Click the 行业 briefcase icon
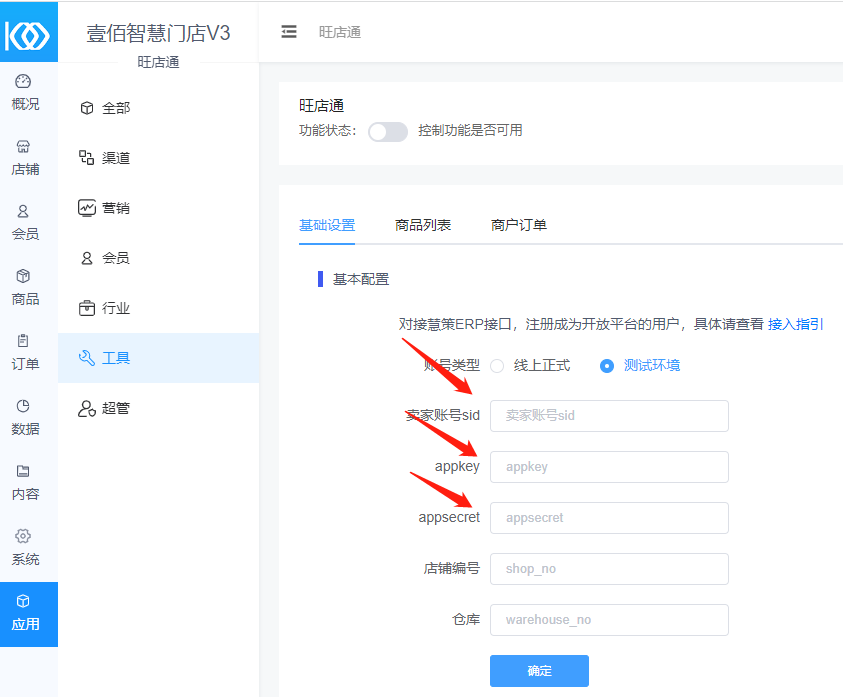 87,308
